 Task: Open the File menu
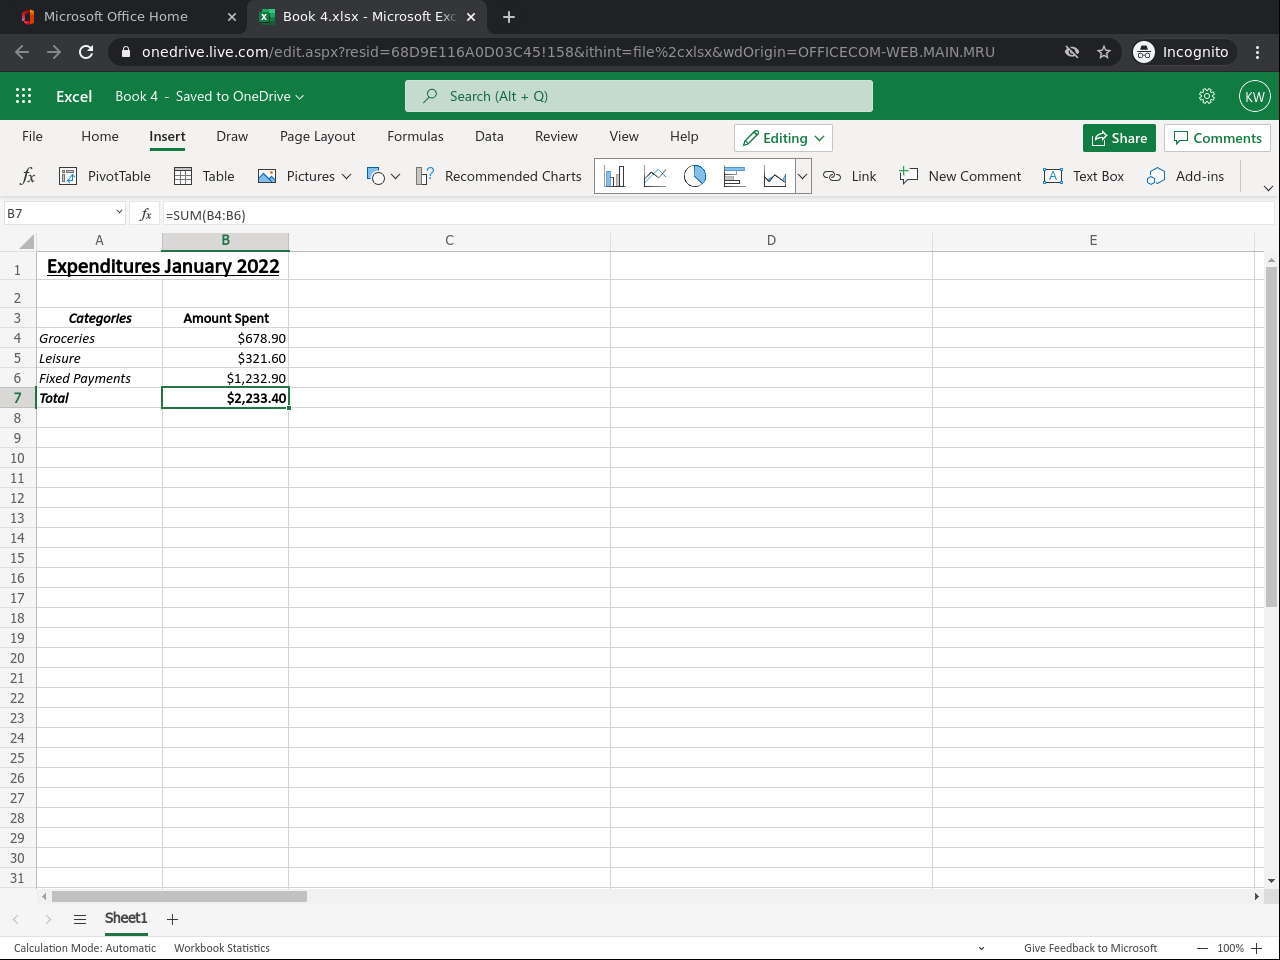pos(32,137)
